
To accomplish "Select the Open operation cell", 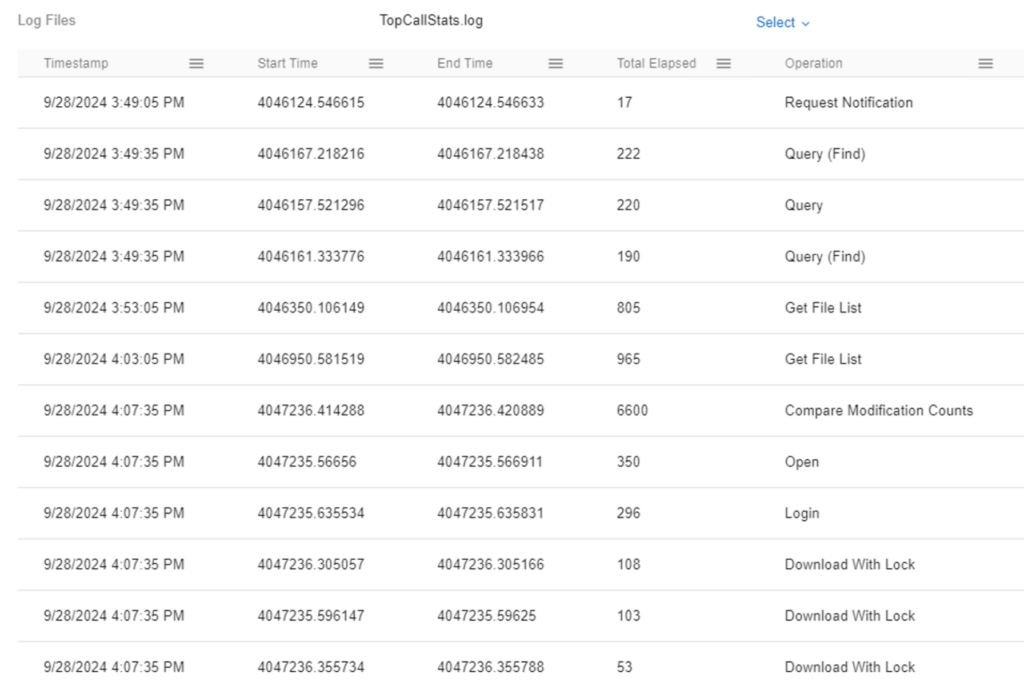I will 802,462.
